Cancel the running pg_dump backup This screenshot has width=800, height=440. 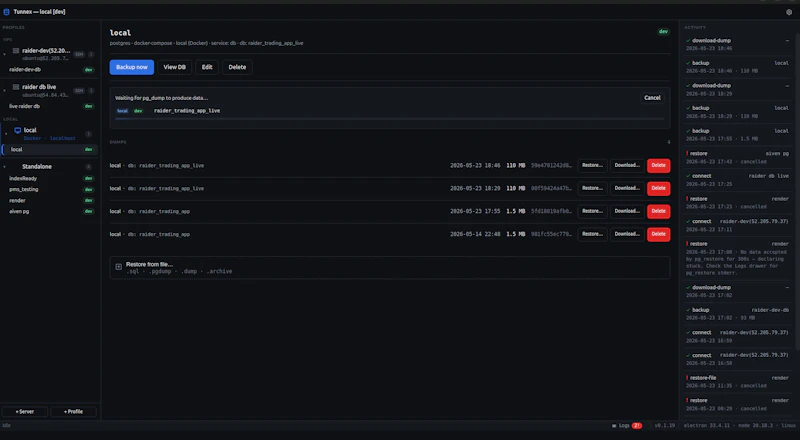652,98
